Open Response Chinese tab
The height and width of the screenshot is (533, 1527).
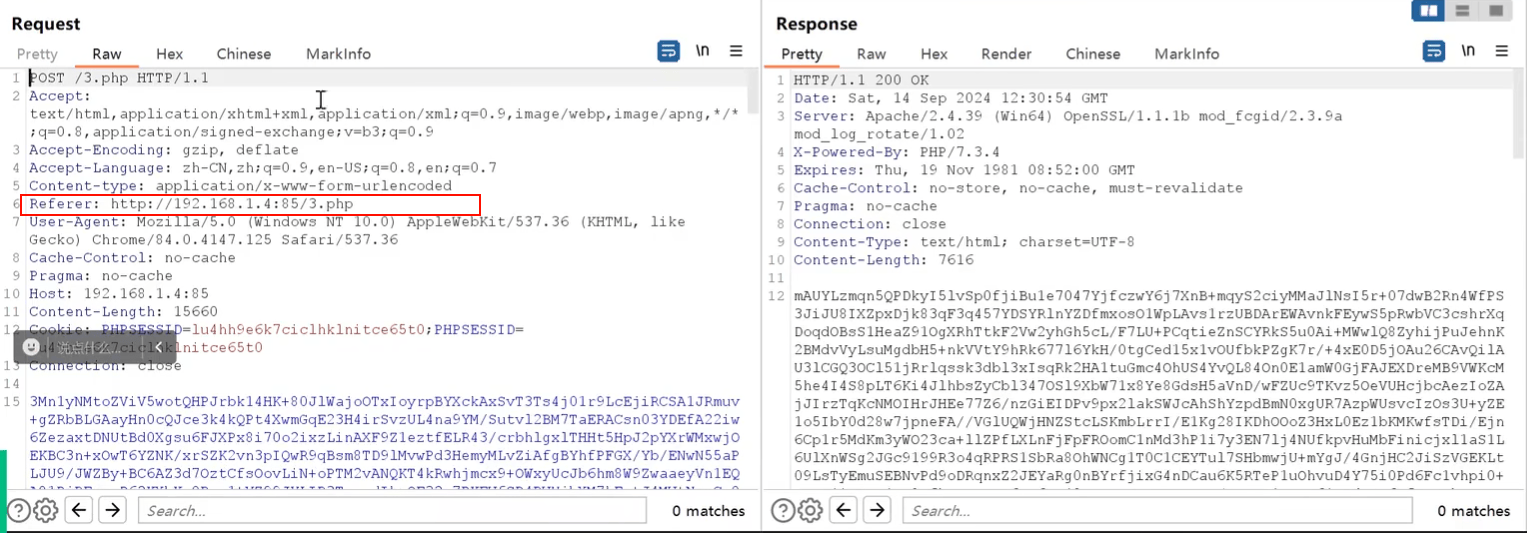click(x=1093, y=54)
